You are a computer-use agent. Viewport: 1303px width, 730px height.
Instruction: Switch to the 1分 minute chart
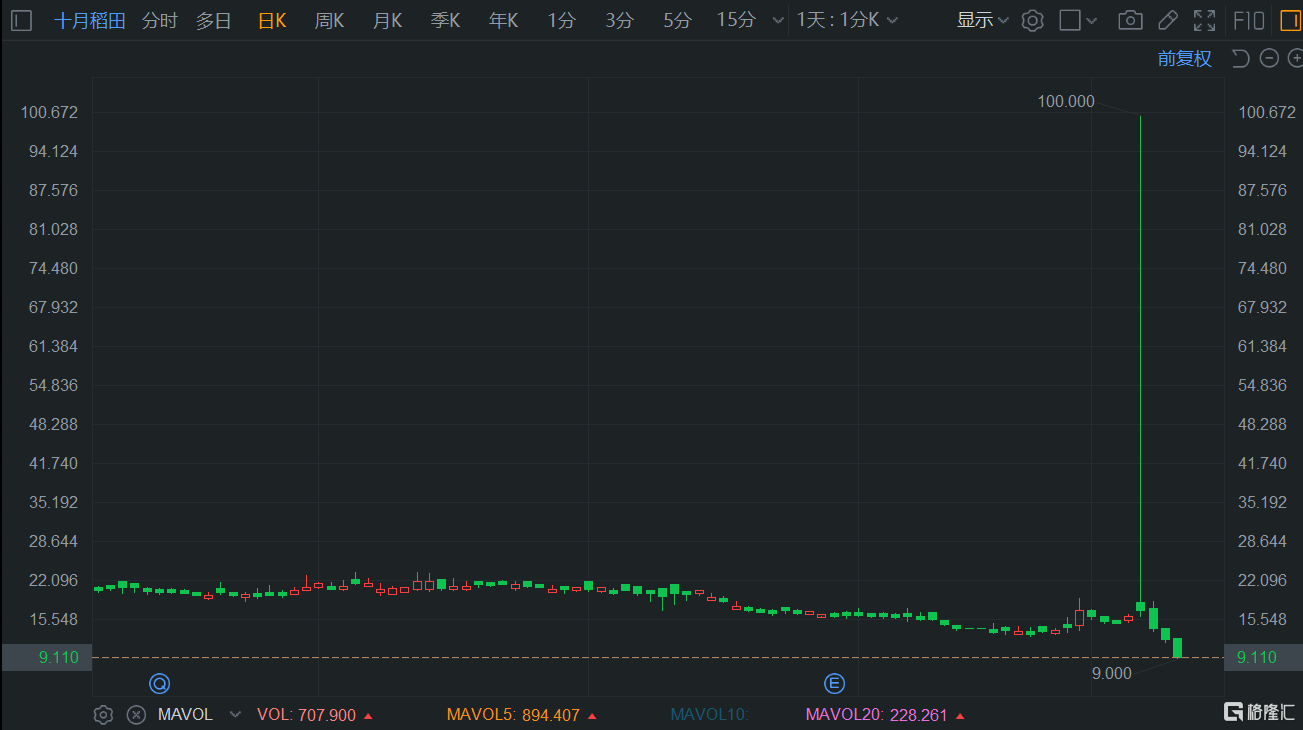click(561, 20)
